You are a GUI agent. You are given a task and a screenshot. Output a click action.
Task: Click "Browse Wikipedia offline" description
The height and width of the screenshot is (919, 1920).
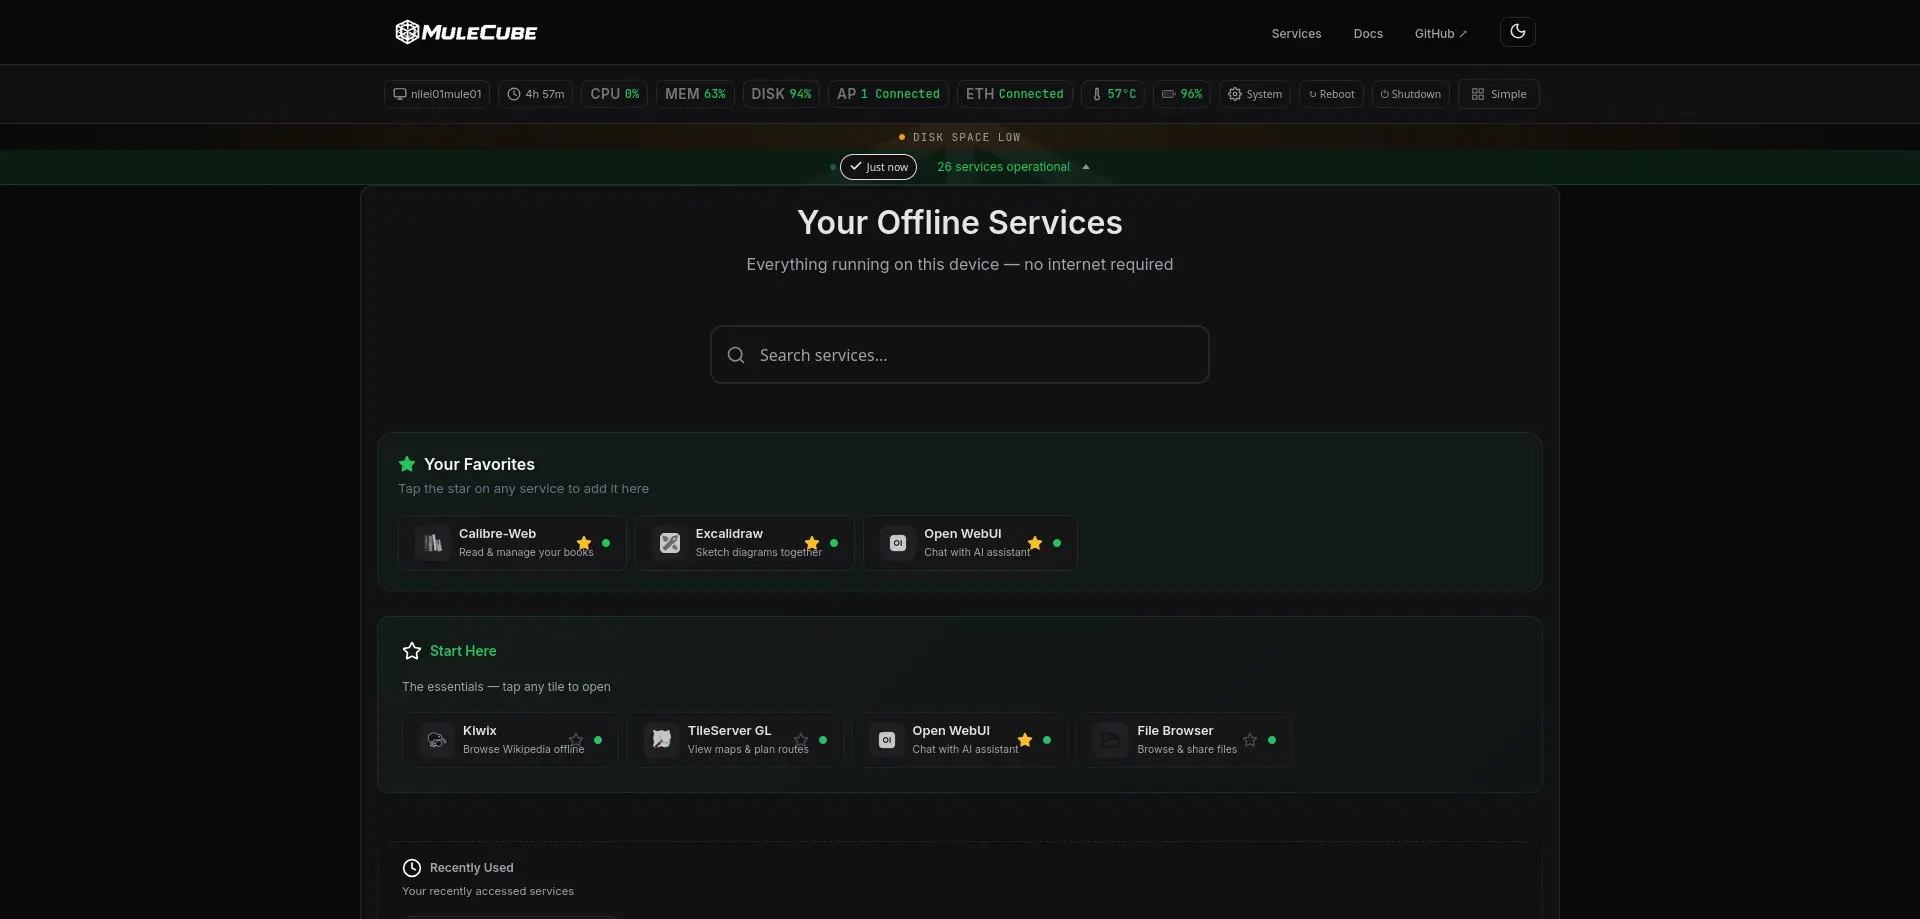[523, 749]
